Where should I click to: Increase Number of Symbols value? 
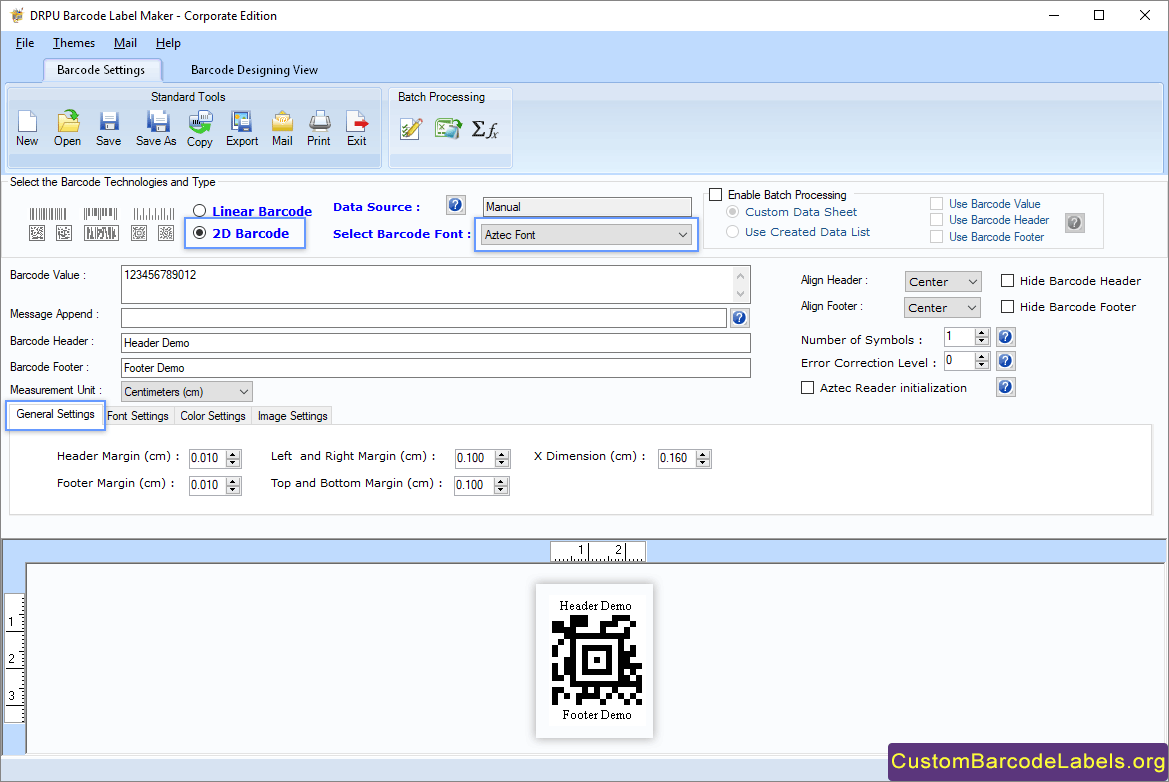982,332
